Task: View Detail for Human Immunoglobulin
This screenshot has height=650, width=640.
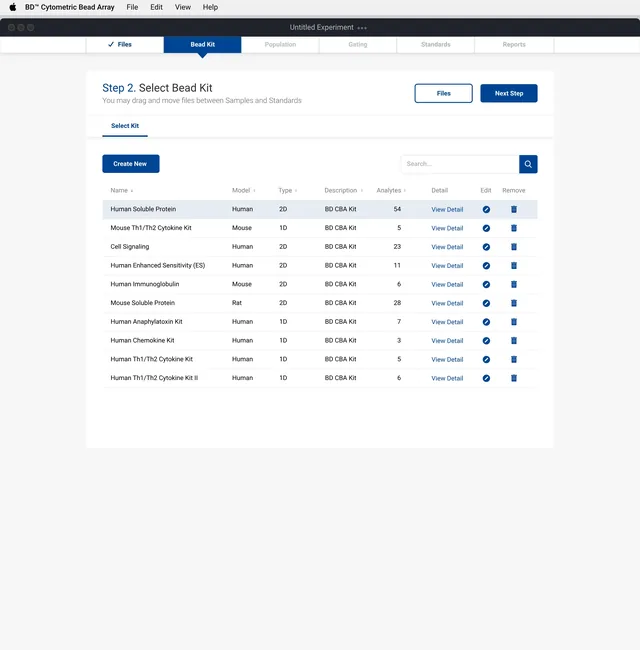Action: click(447, 284)
